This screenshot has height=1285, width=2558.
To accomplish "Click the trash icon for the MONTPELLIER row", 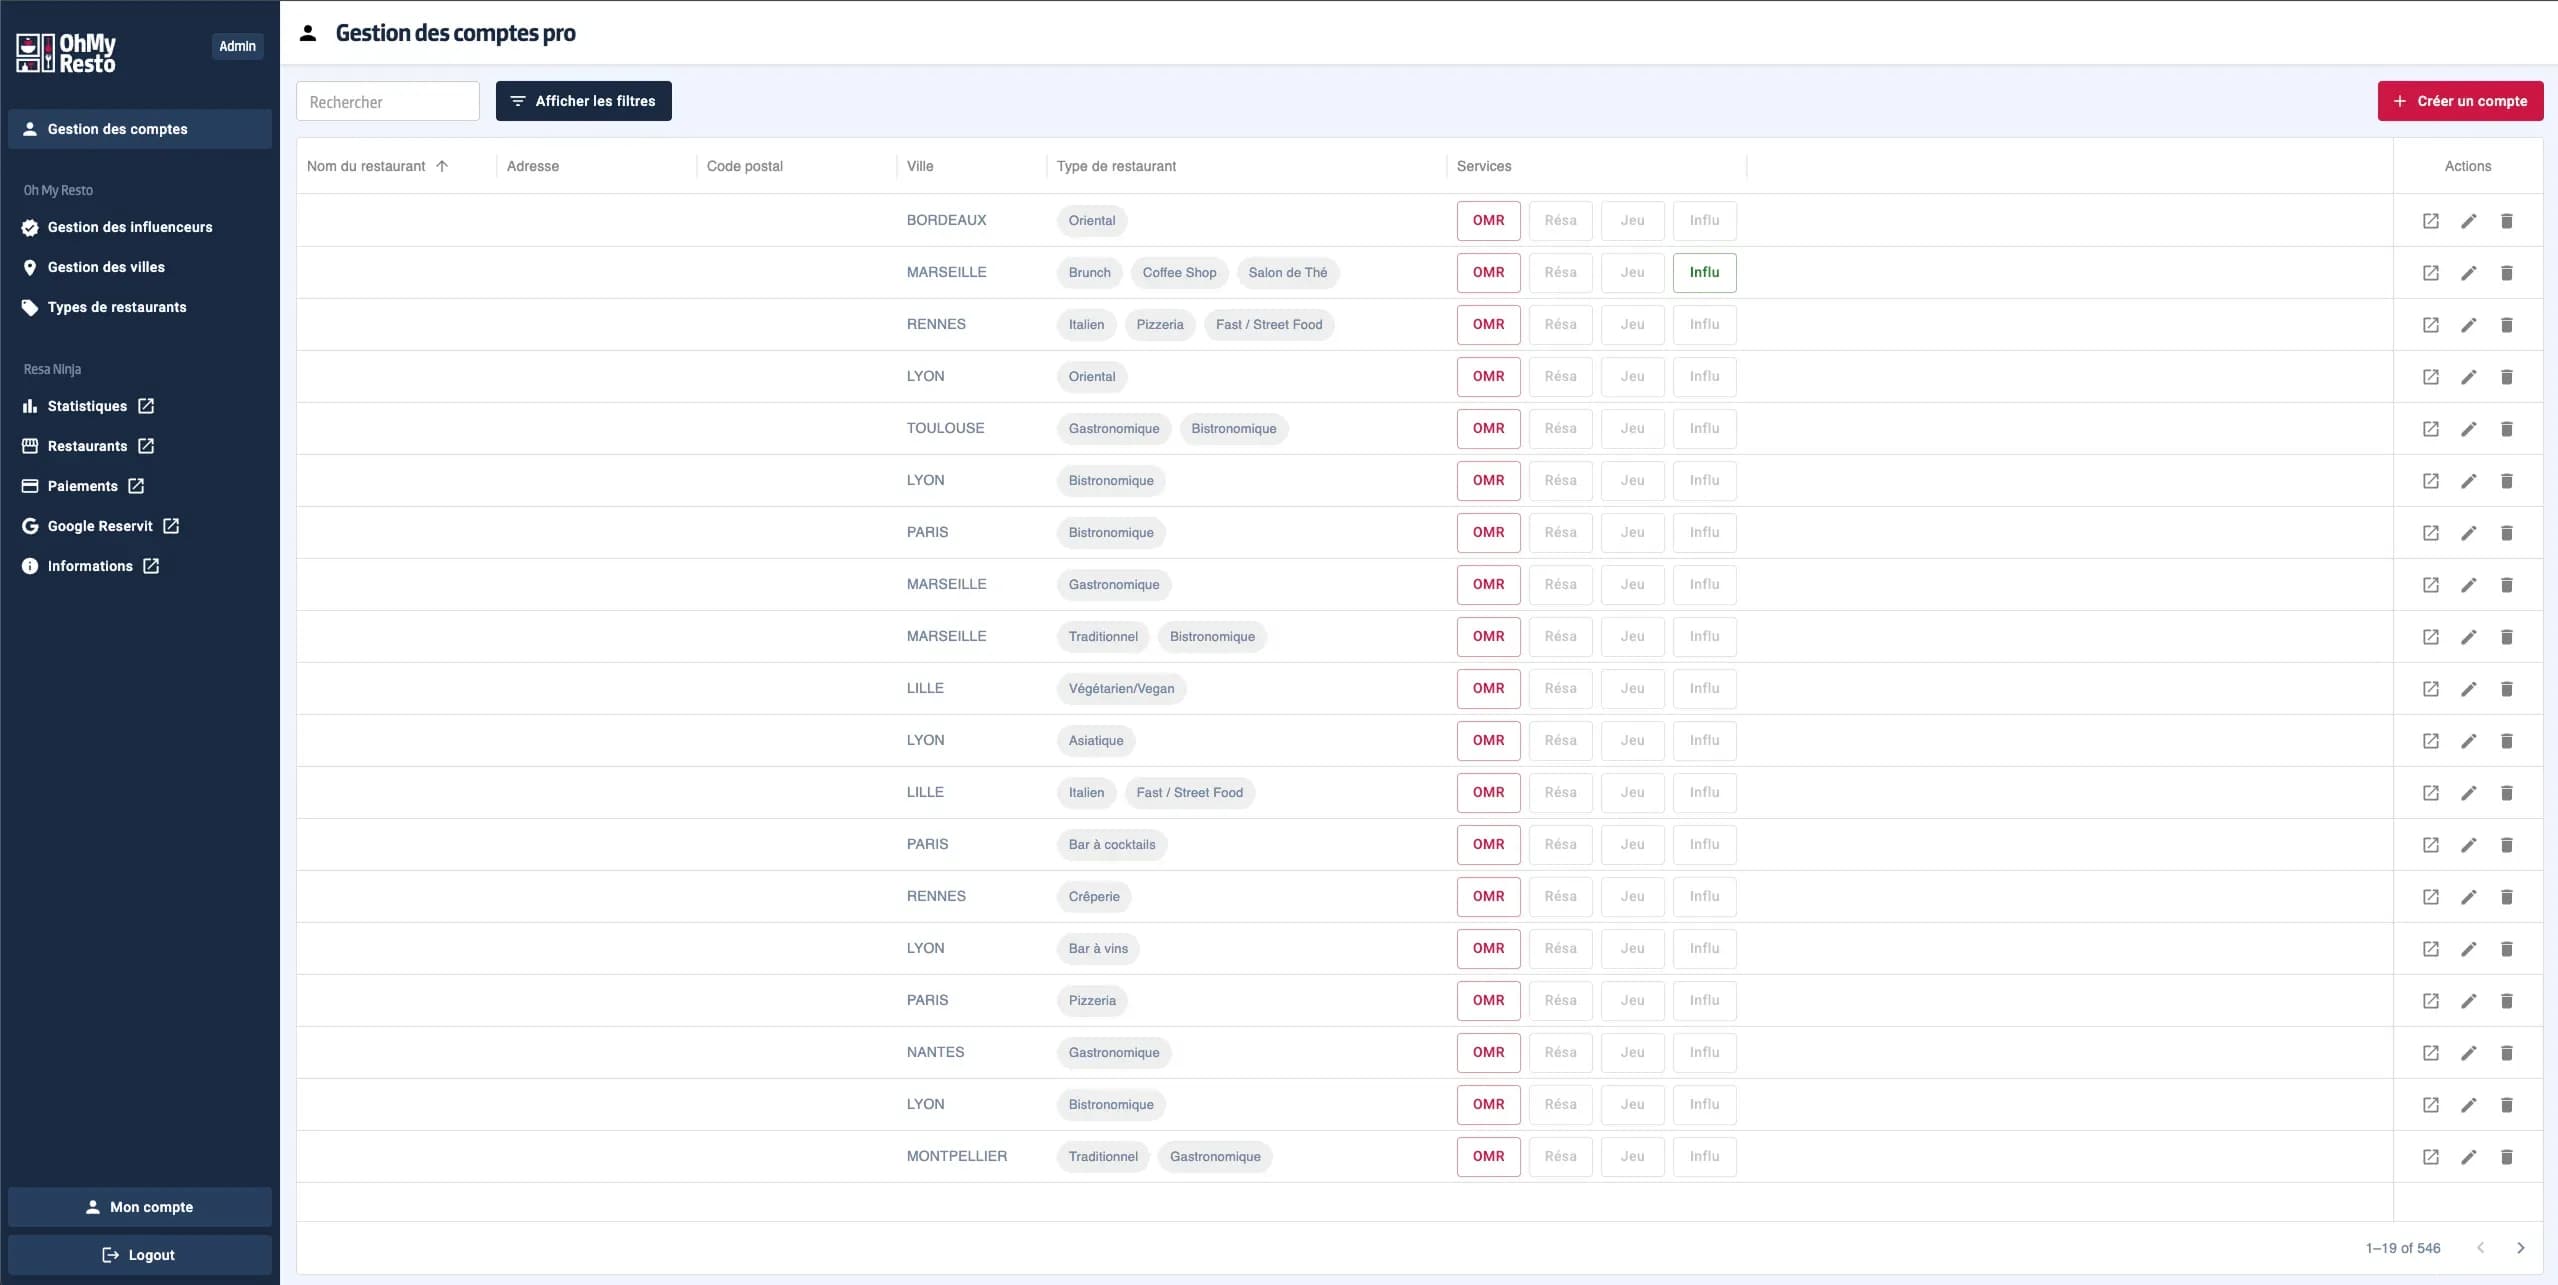I will [x=2506, y=1157].
